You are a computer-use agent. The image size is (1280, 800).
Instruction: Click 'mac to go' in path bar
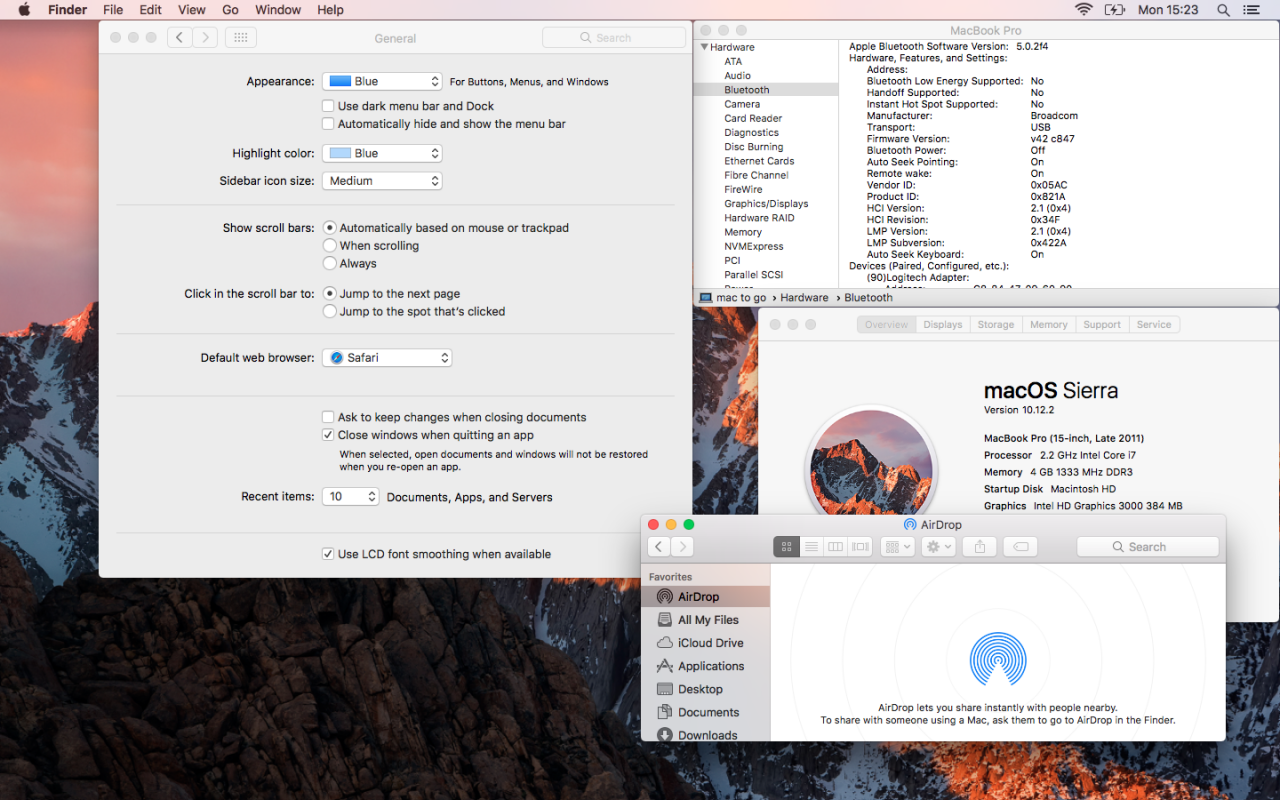coord(741,298)
